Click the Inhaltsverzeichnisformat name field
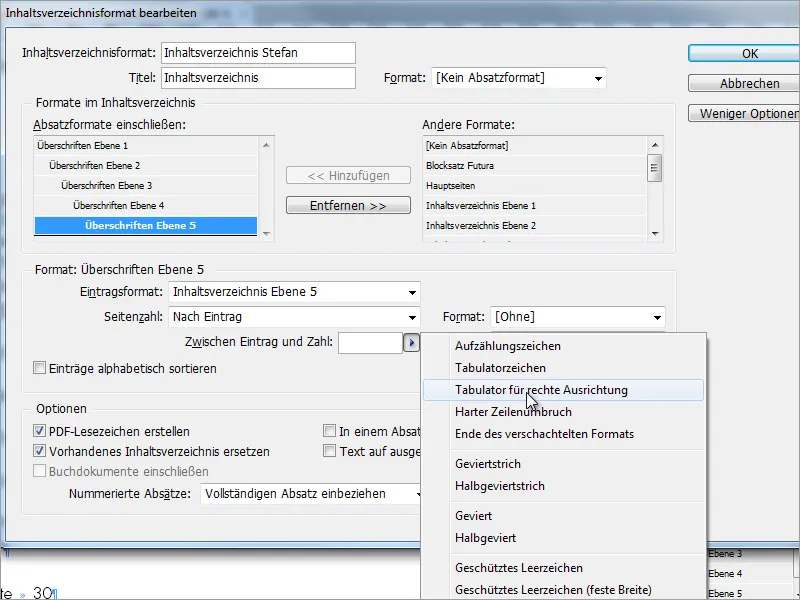The height and width of the screenshot is (600, 800). click(258, 53)
